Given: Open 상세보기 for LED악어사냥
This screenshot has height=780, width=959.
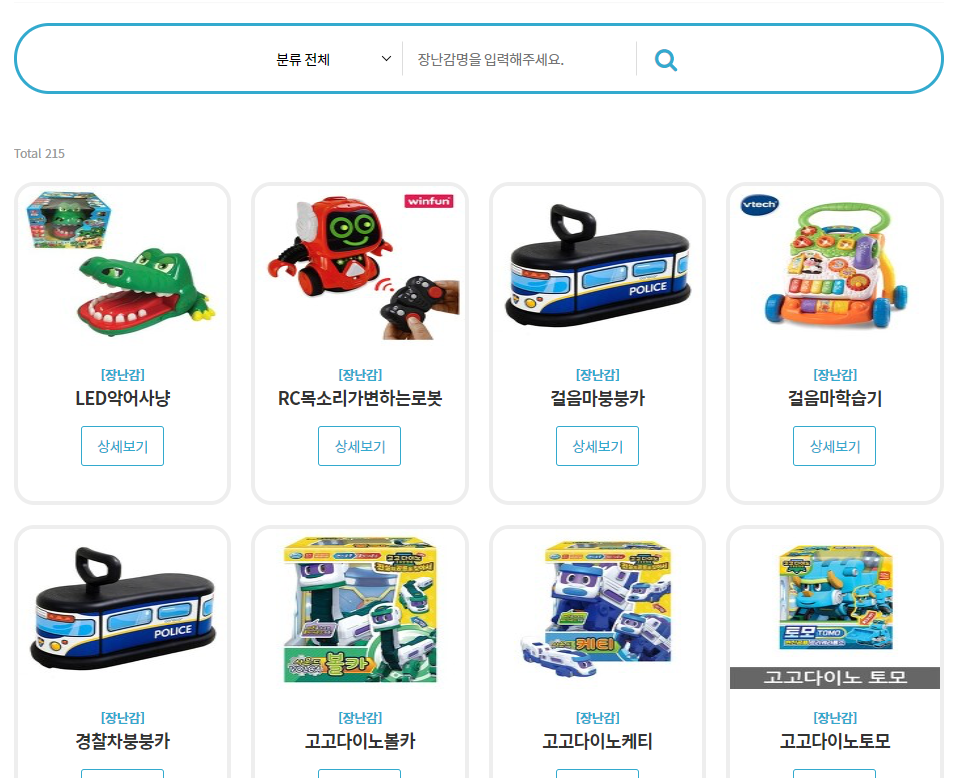Looking at the screenshot, I should point(122,446).
